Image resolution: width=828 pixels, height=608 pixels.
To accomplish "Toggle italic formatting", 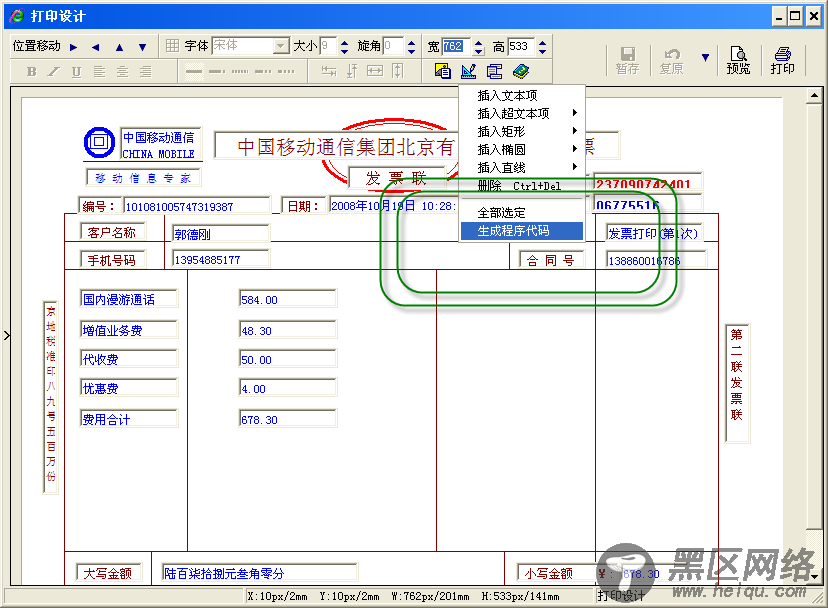I will pyautogui.click(x=54, y=71).
